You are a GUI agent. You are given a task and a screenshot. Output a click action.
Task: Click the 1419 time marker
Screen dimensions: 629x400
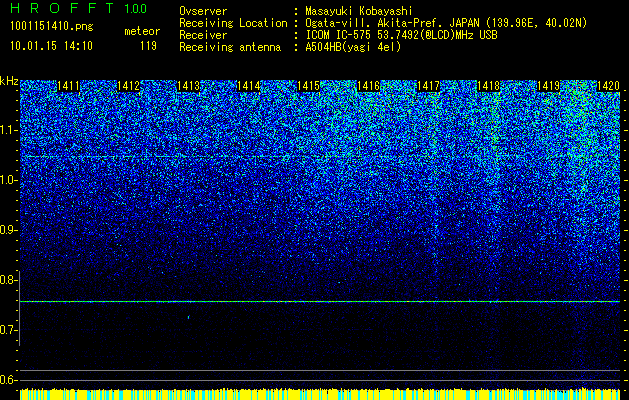pos(548,86)
